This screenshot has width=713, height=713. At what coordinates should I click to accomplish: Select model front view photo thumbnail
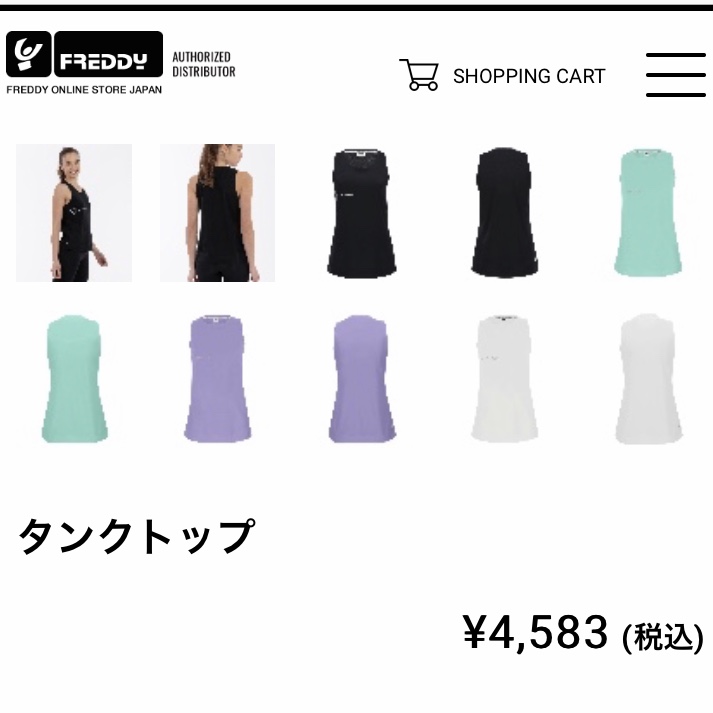(x=74, y=213)
